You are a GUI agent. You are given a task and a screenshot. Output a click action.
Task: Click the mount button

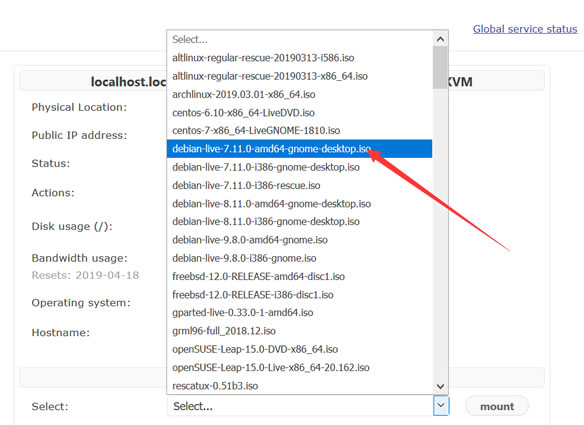[x=497, y=406]
